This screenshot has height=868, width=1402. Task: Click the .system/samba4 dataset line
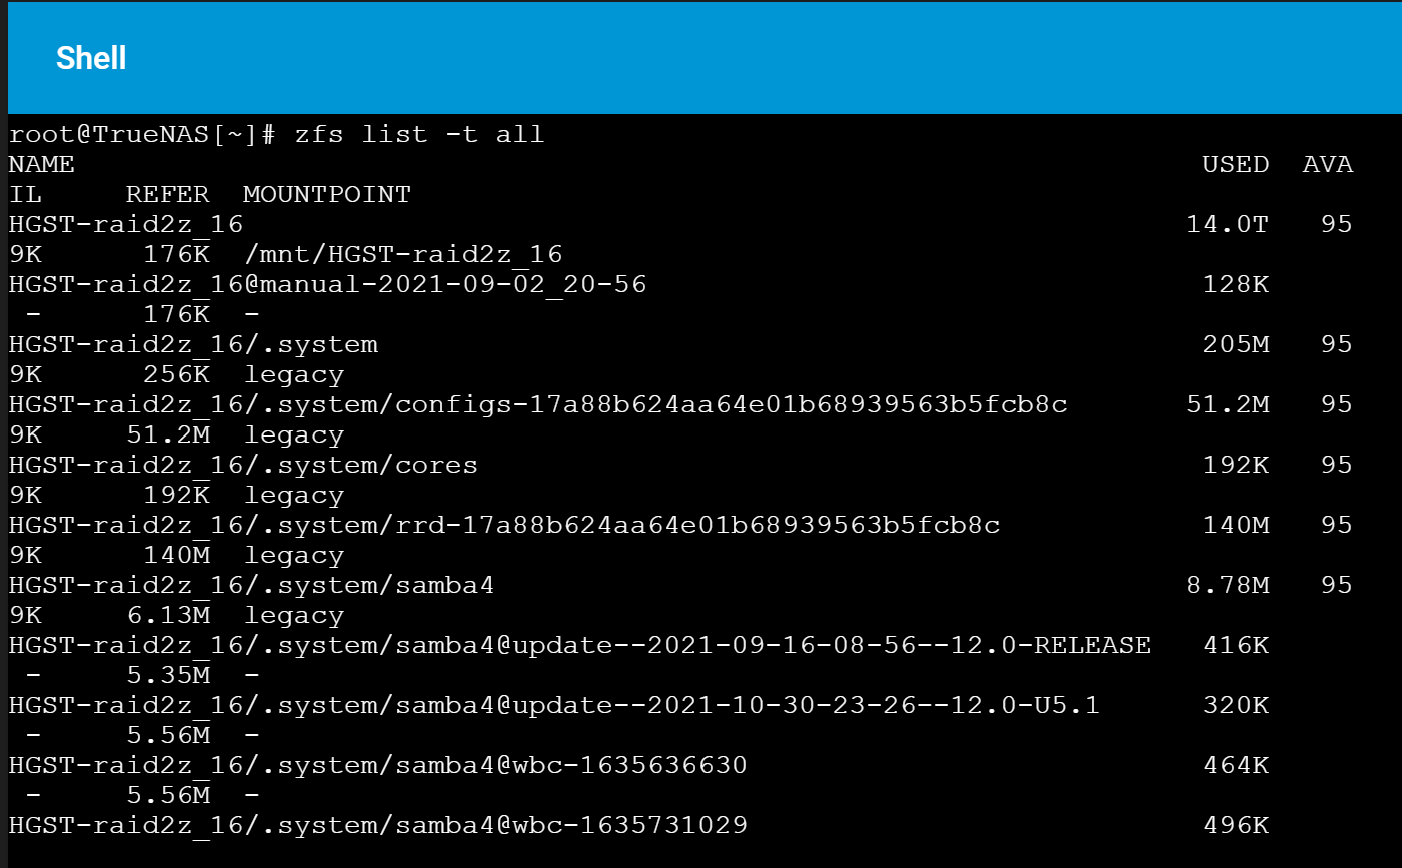point(252,585)
